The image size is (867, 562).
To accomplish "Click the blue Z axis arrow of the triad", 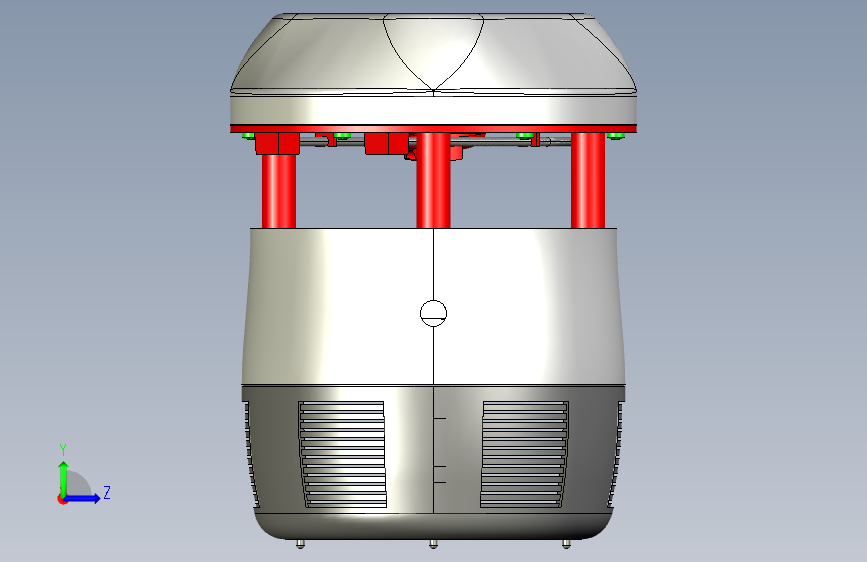I will [x=83, y=498].
